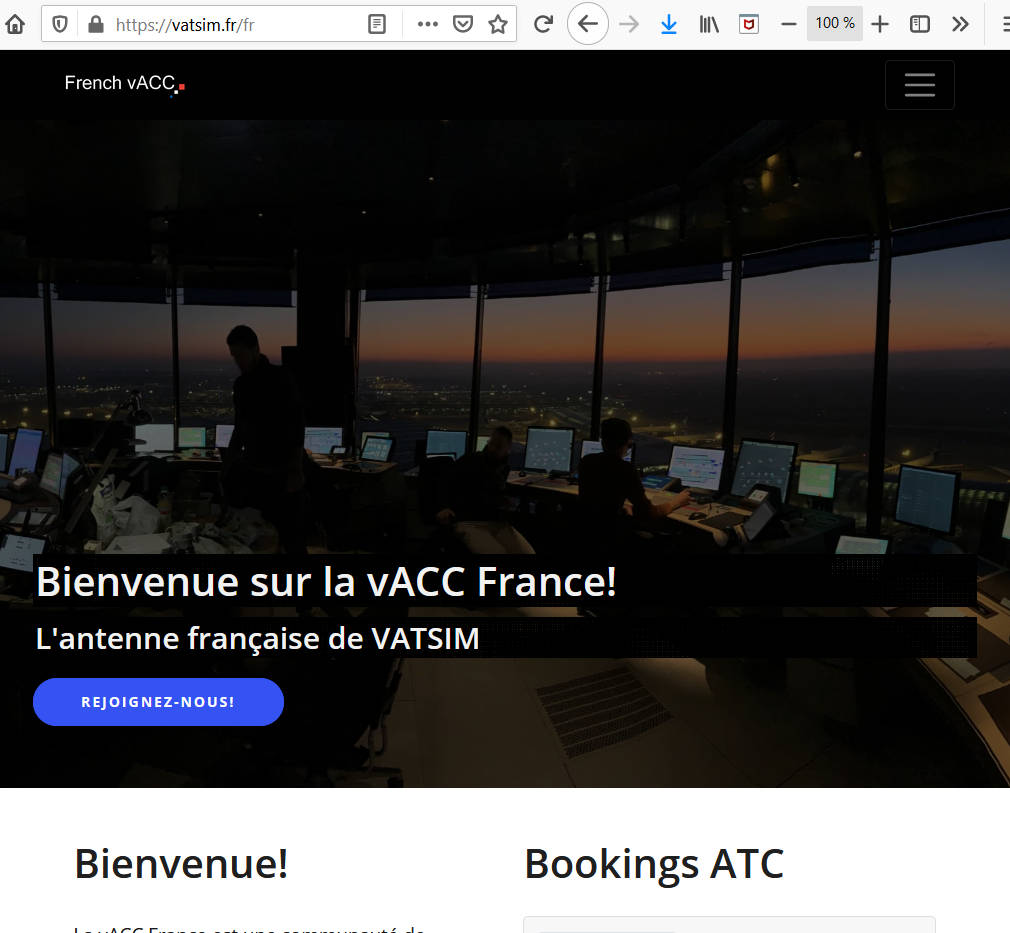The image size is (1010, 933).
Task: Click the Firefox home icon
Action: [15, 24]
